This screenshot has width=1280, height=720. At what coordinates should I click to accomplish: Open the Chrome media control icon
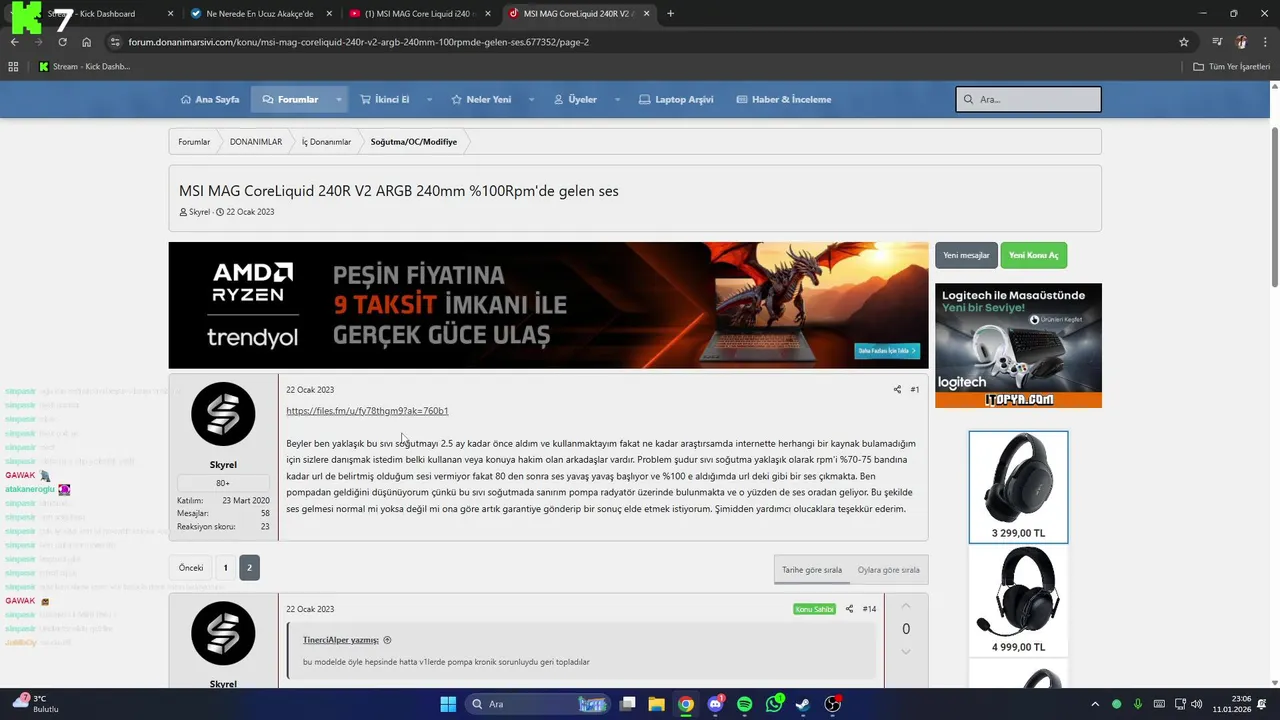click(x=1217, y=42)
